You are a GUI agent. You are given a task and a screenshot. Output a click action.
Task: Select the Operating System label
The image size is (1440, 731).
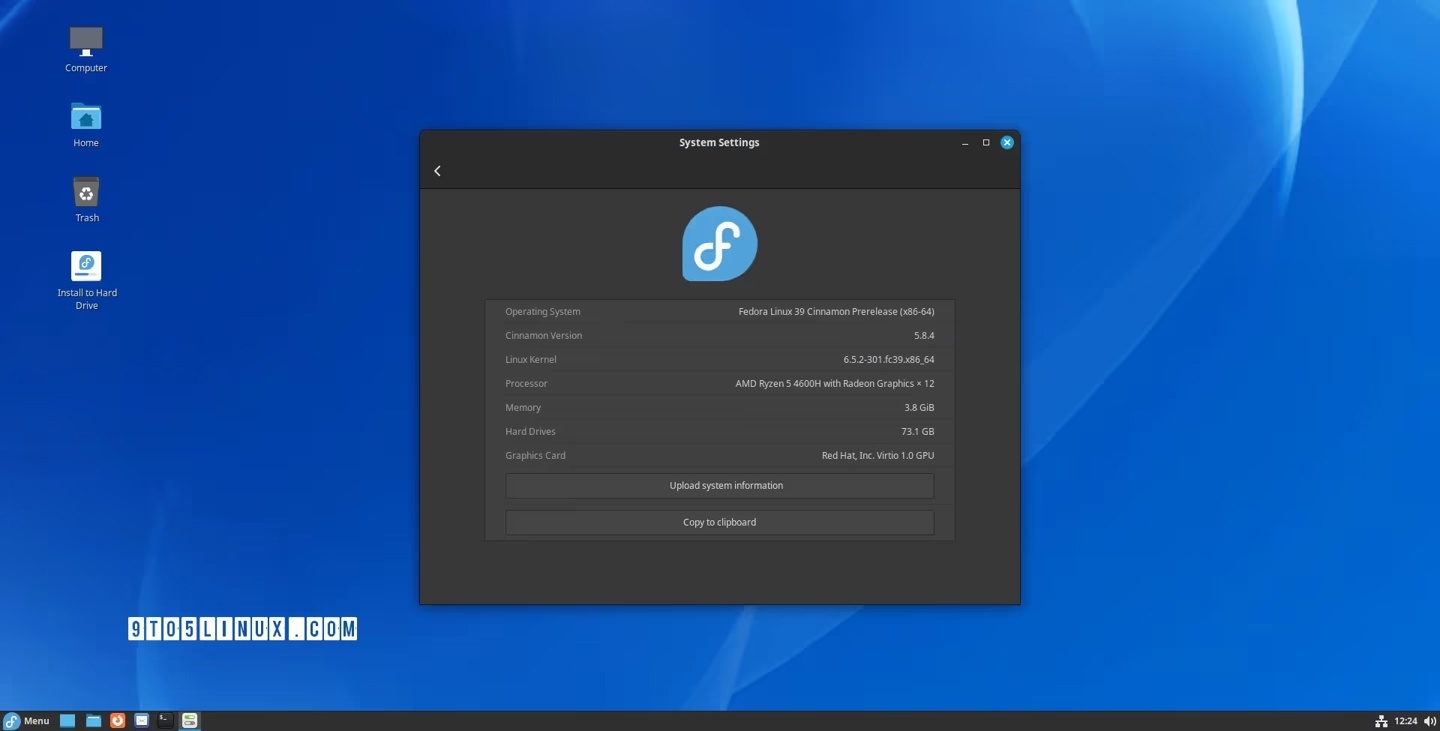pyautogui.click(x=543, y=312)
